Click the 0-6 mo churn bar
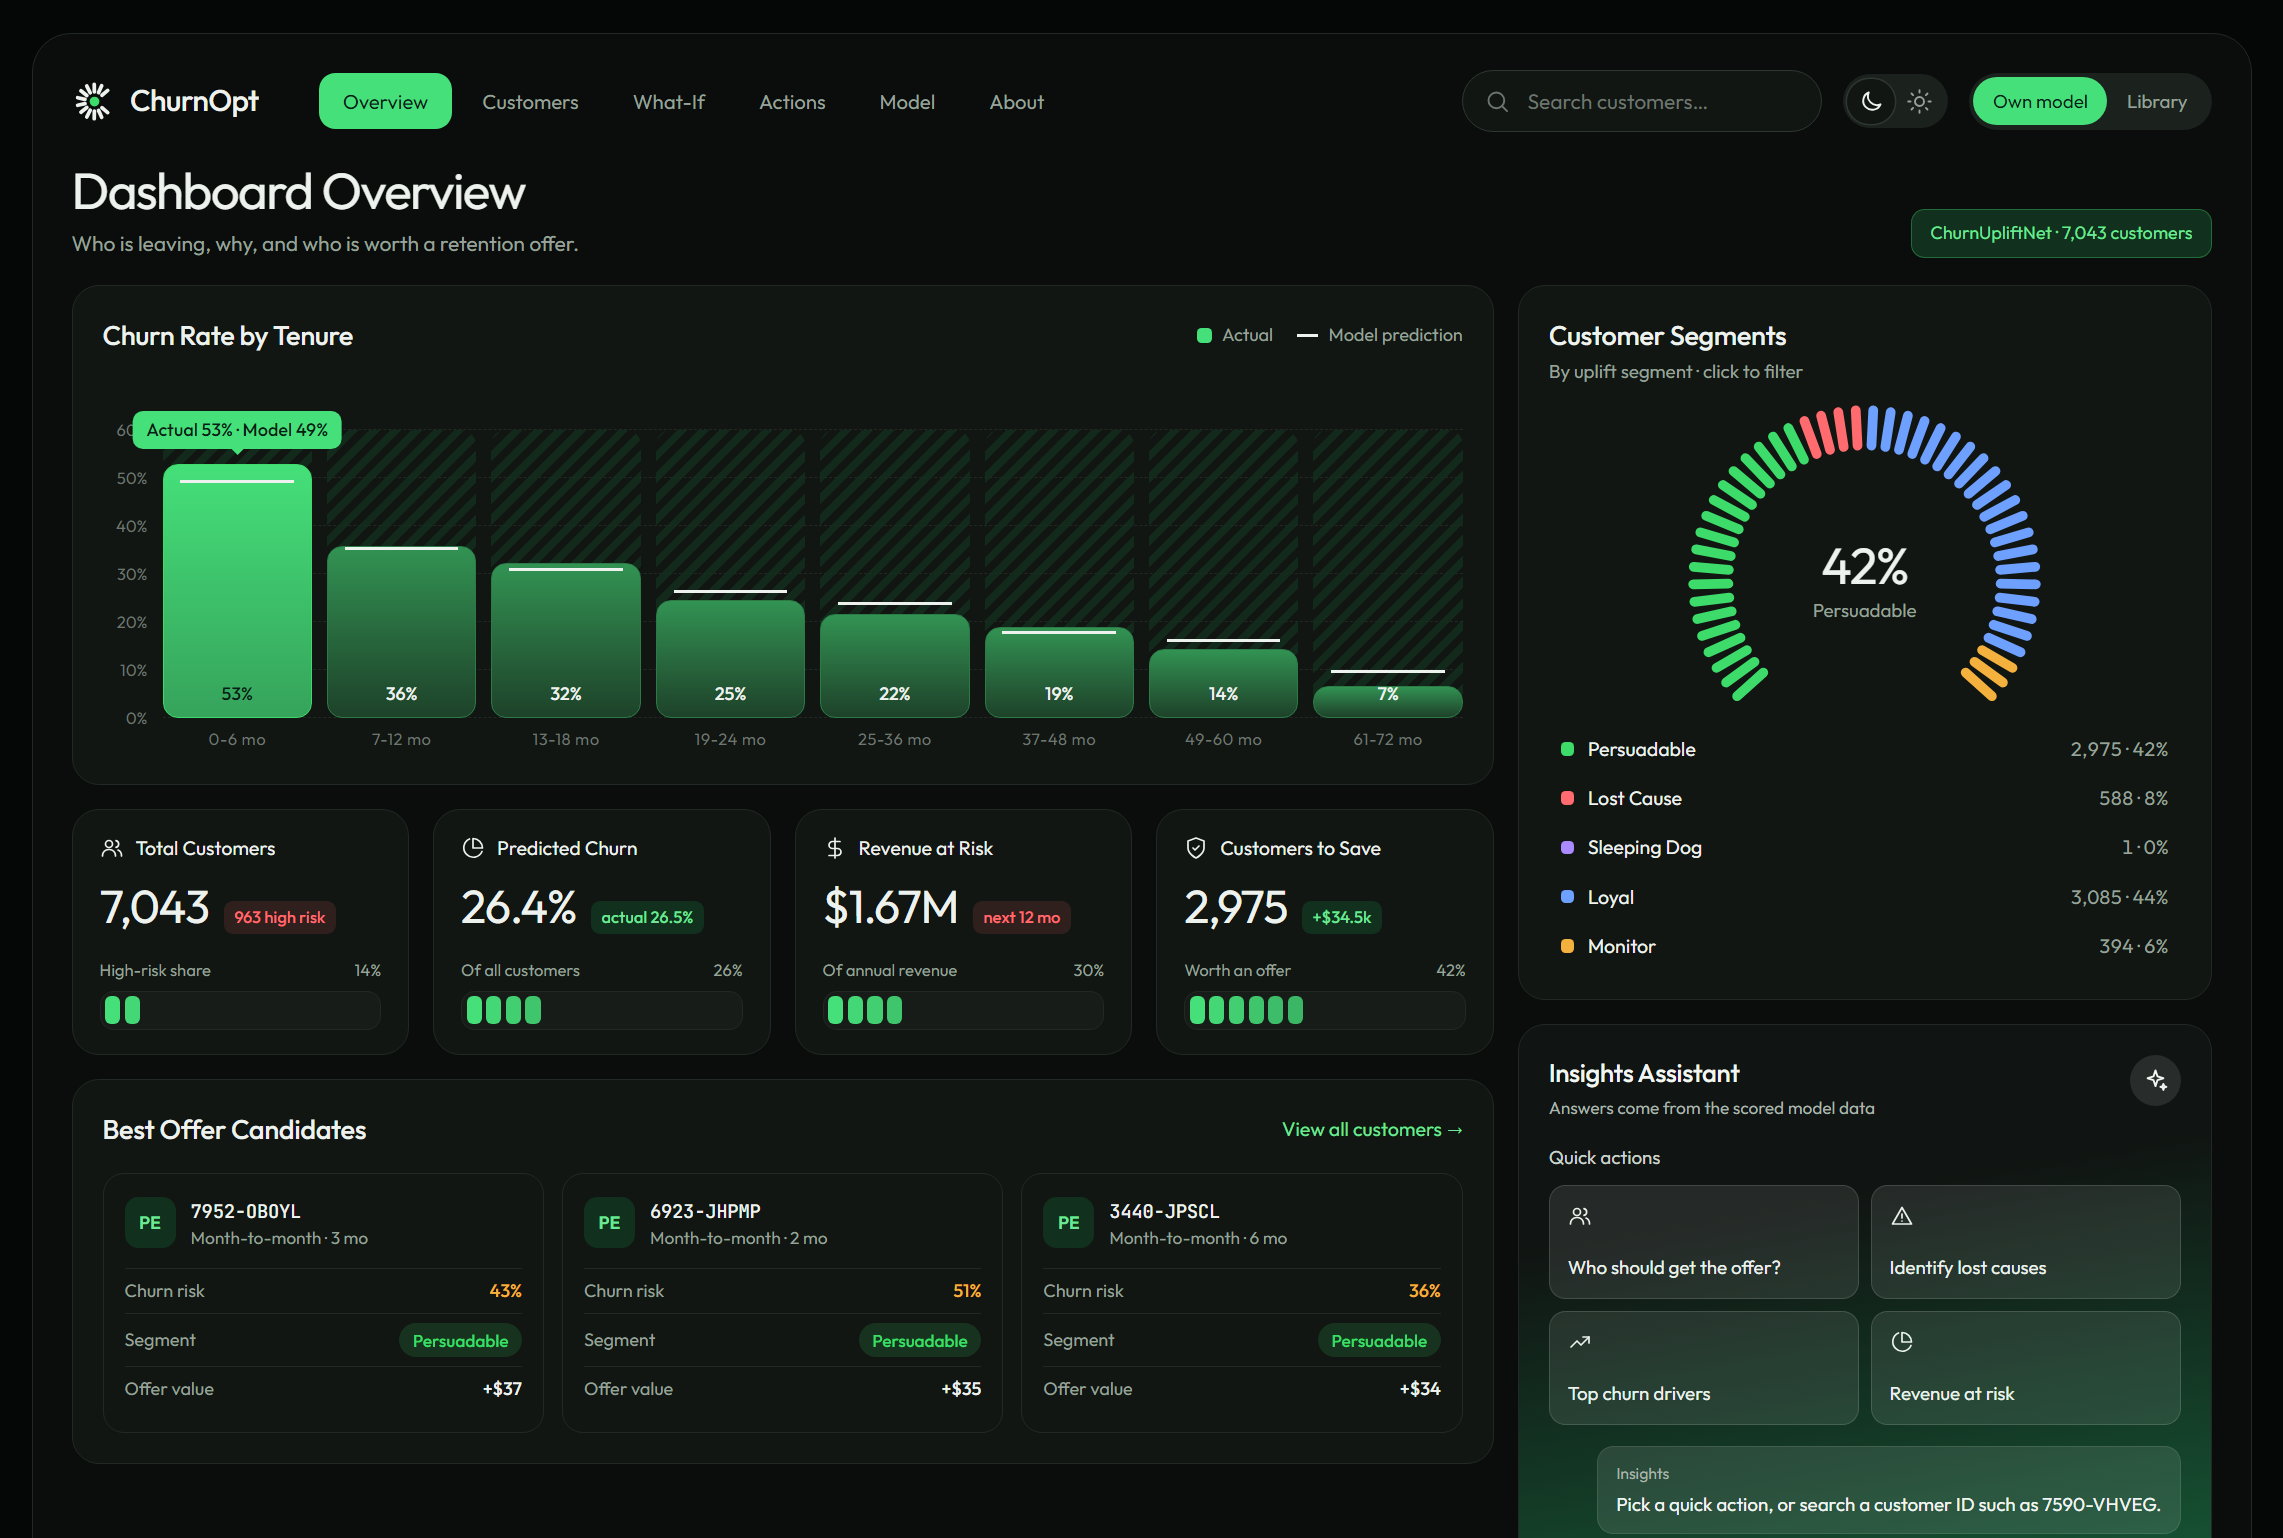 click(237, 590)
